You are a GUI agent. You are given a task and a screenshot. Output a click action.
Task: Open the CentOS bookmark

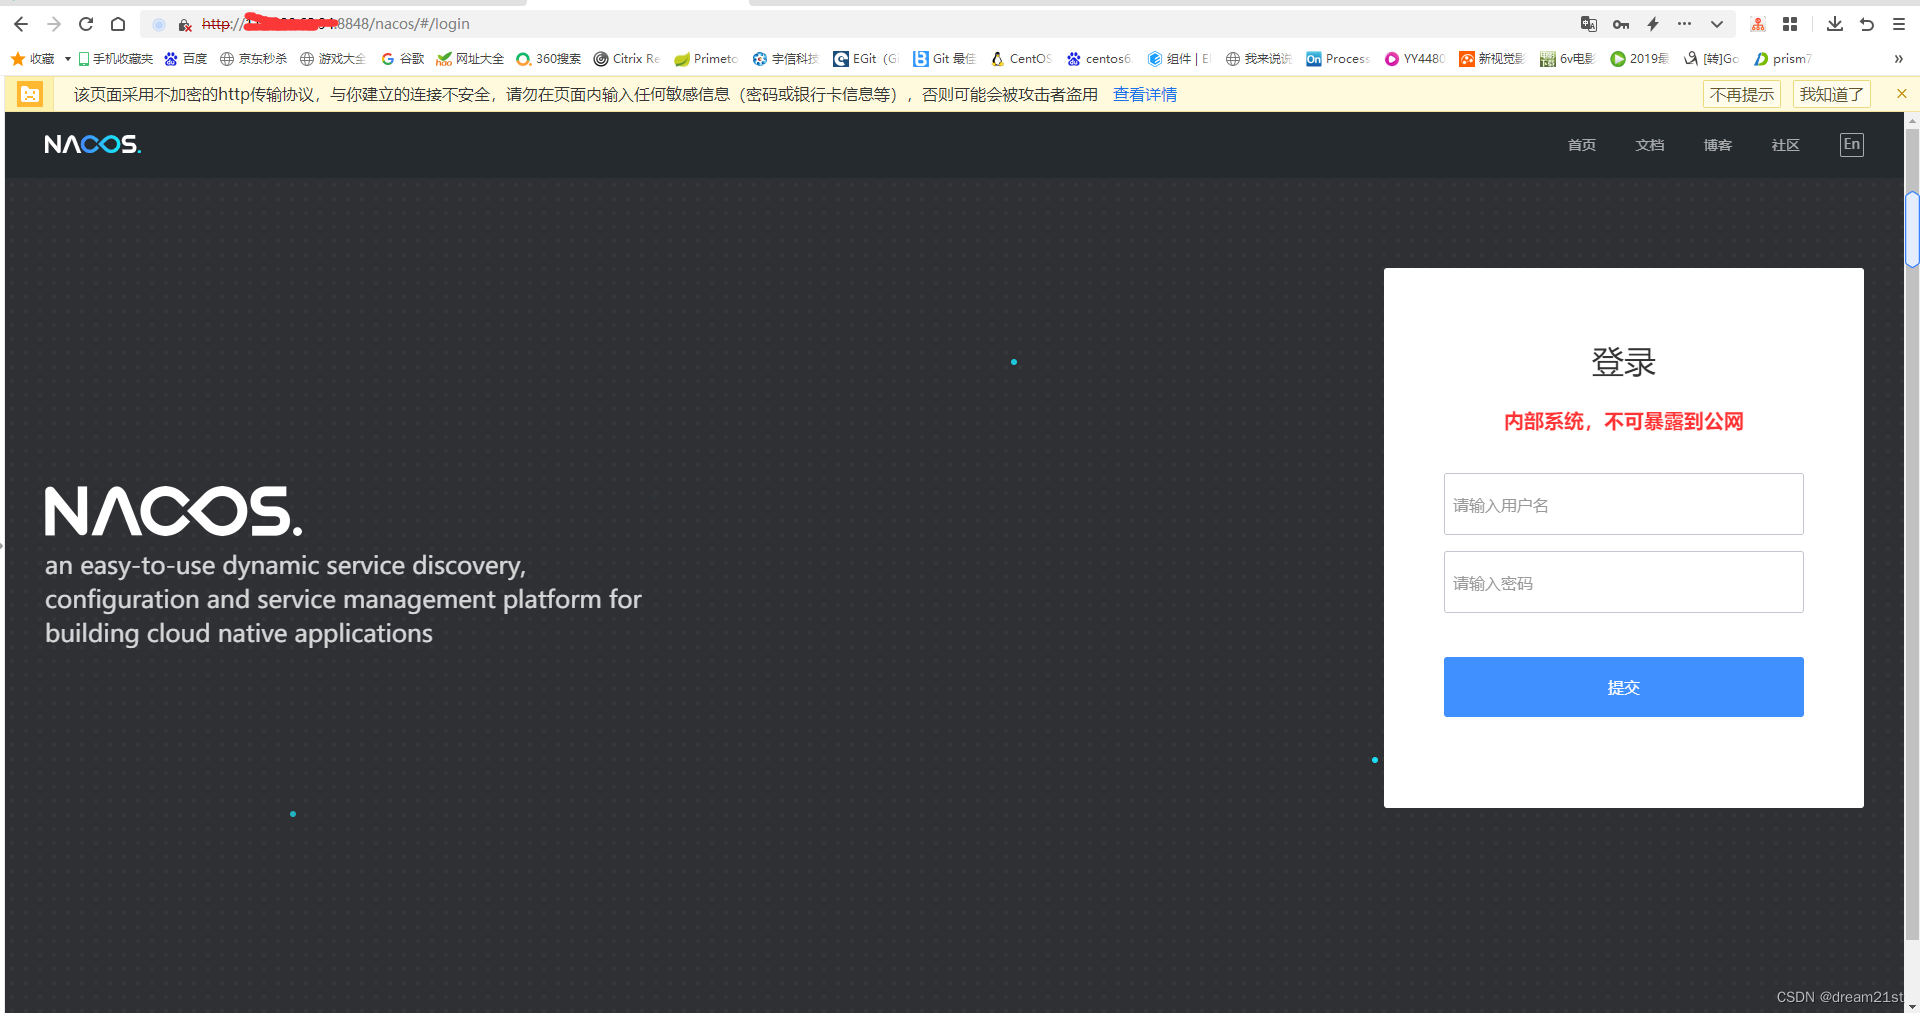1021,59
